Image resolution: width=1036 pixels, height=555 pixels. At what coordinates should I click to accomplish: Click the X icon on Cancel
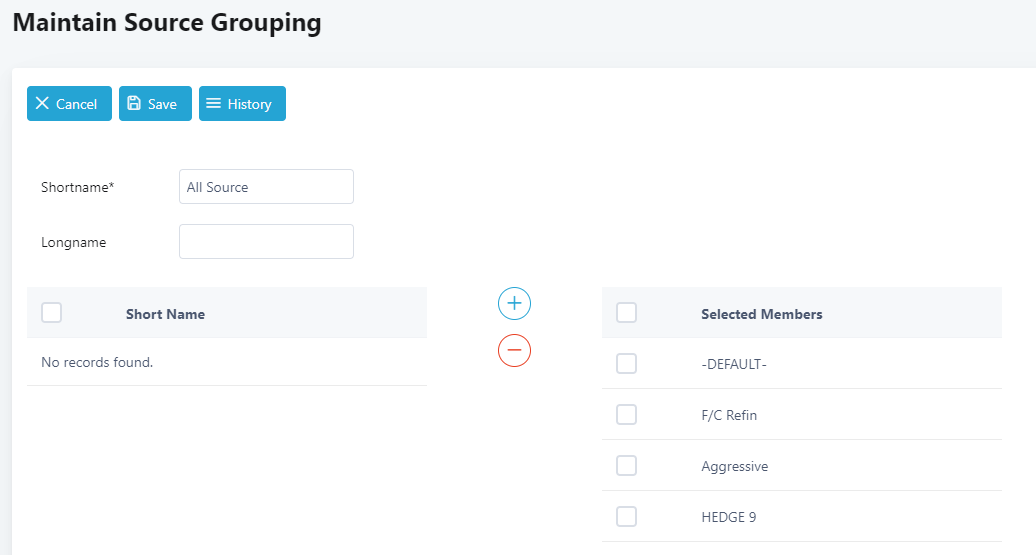click(42, 104)
